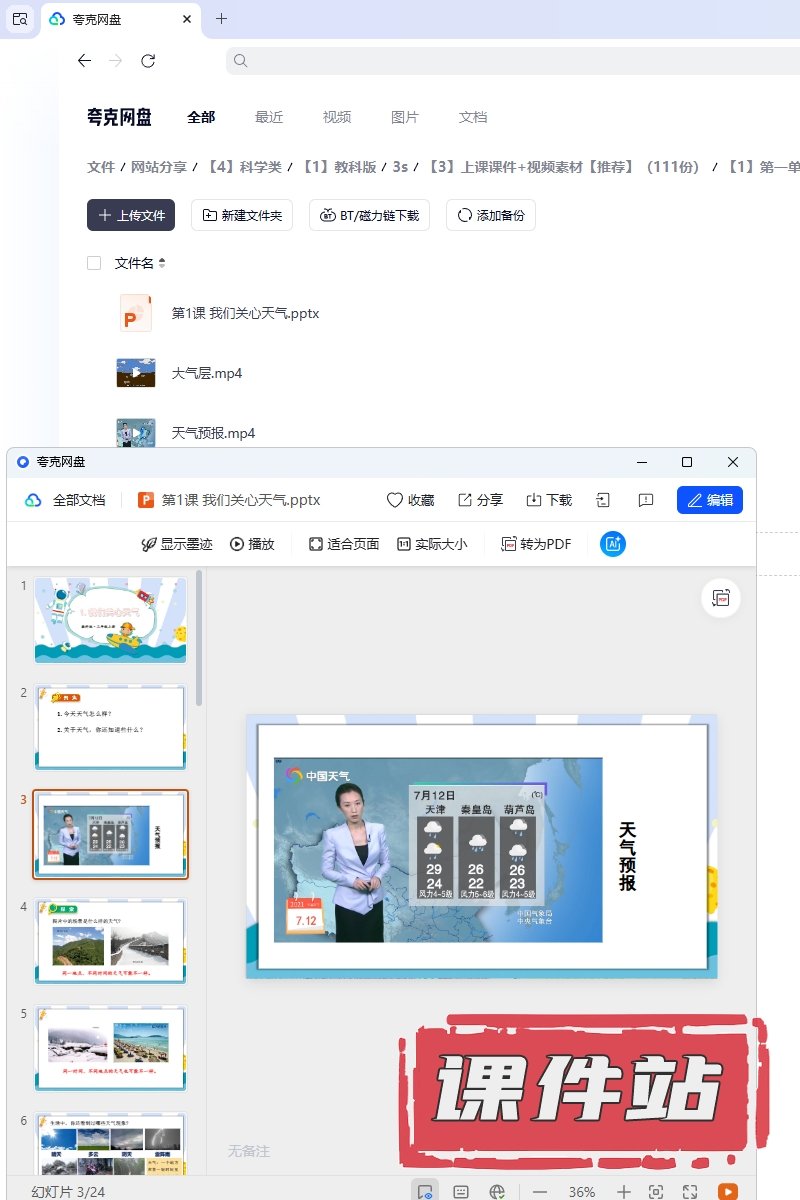Click the 转为PDF convert button
800x1200 pixels.
click(536, 544)
